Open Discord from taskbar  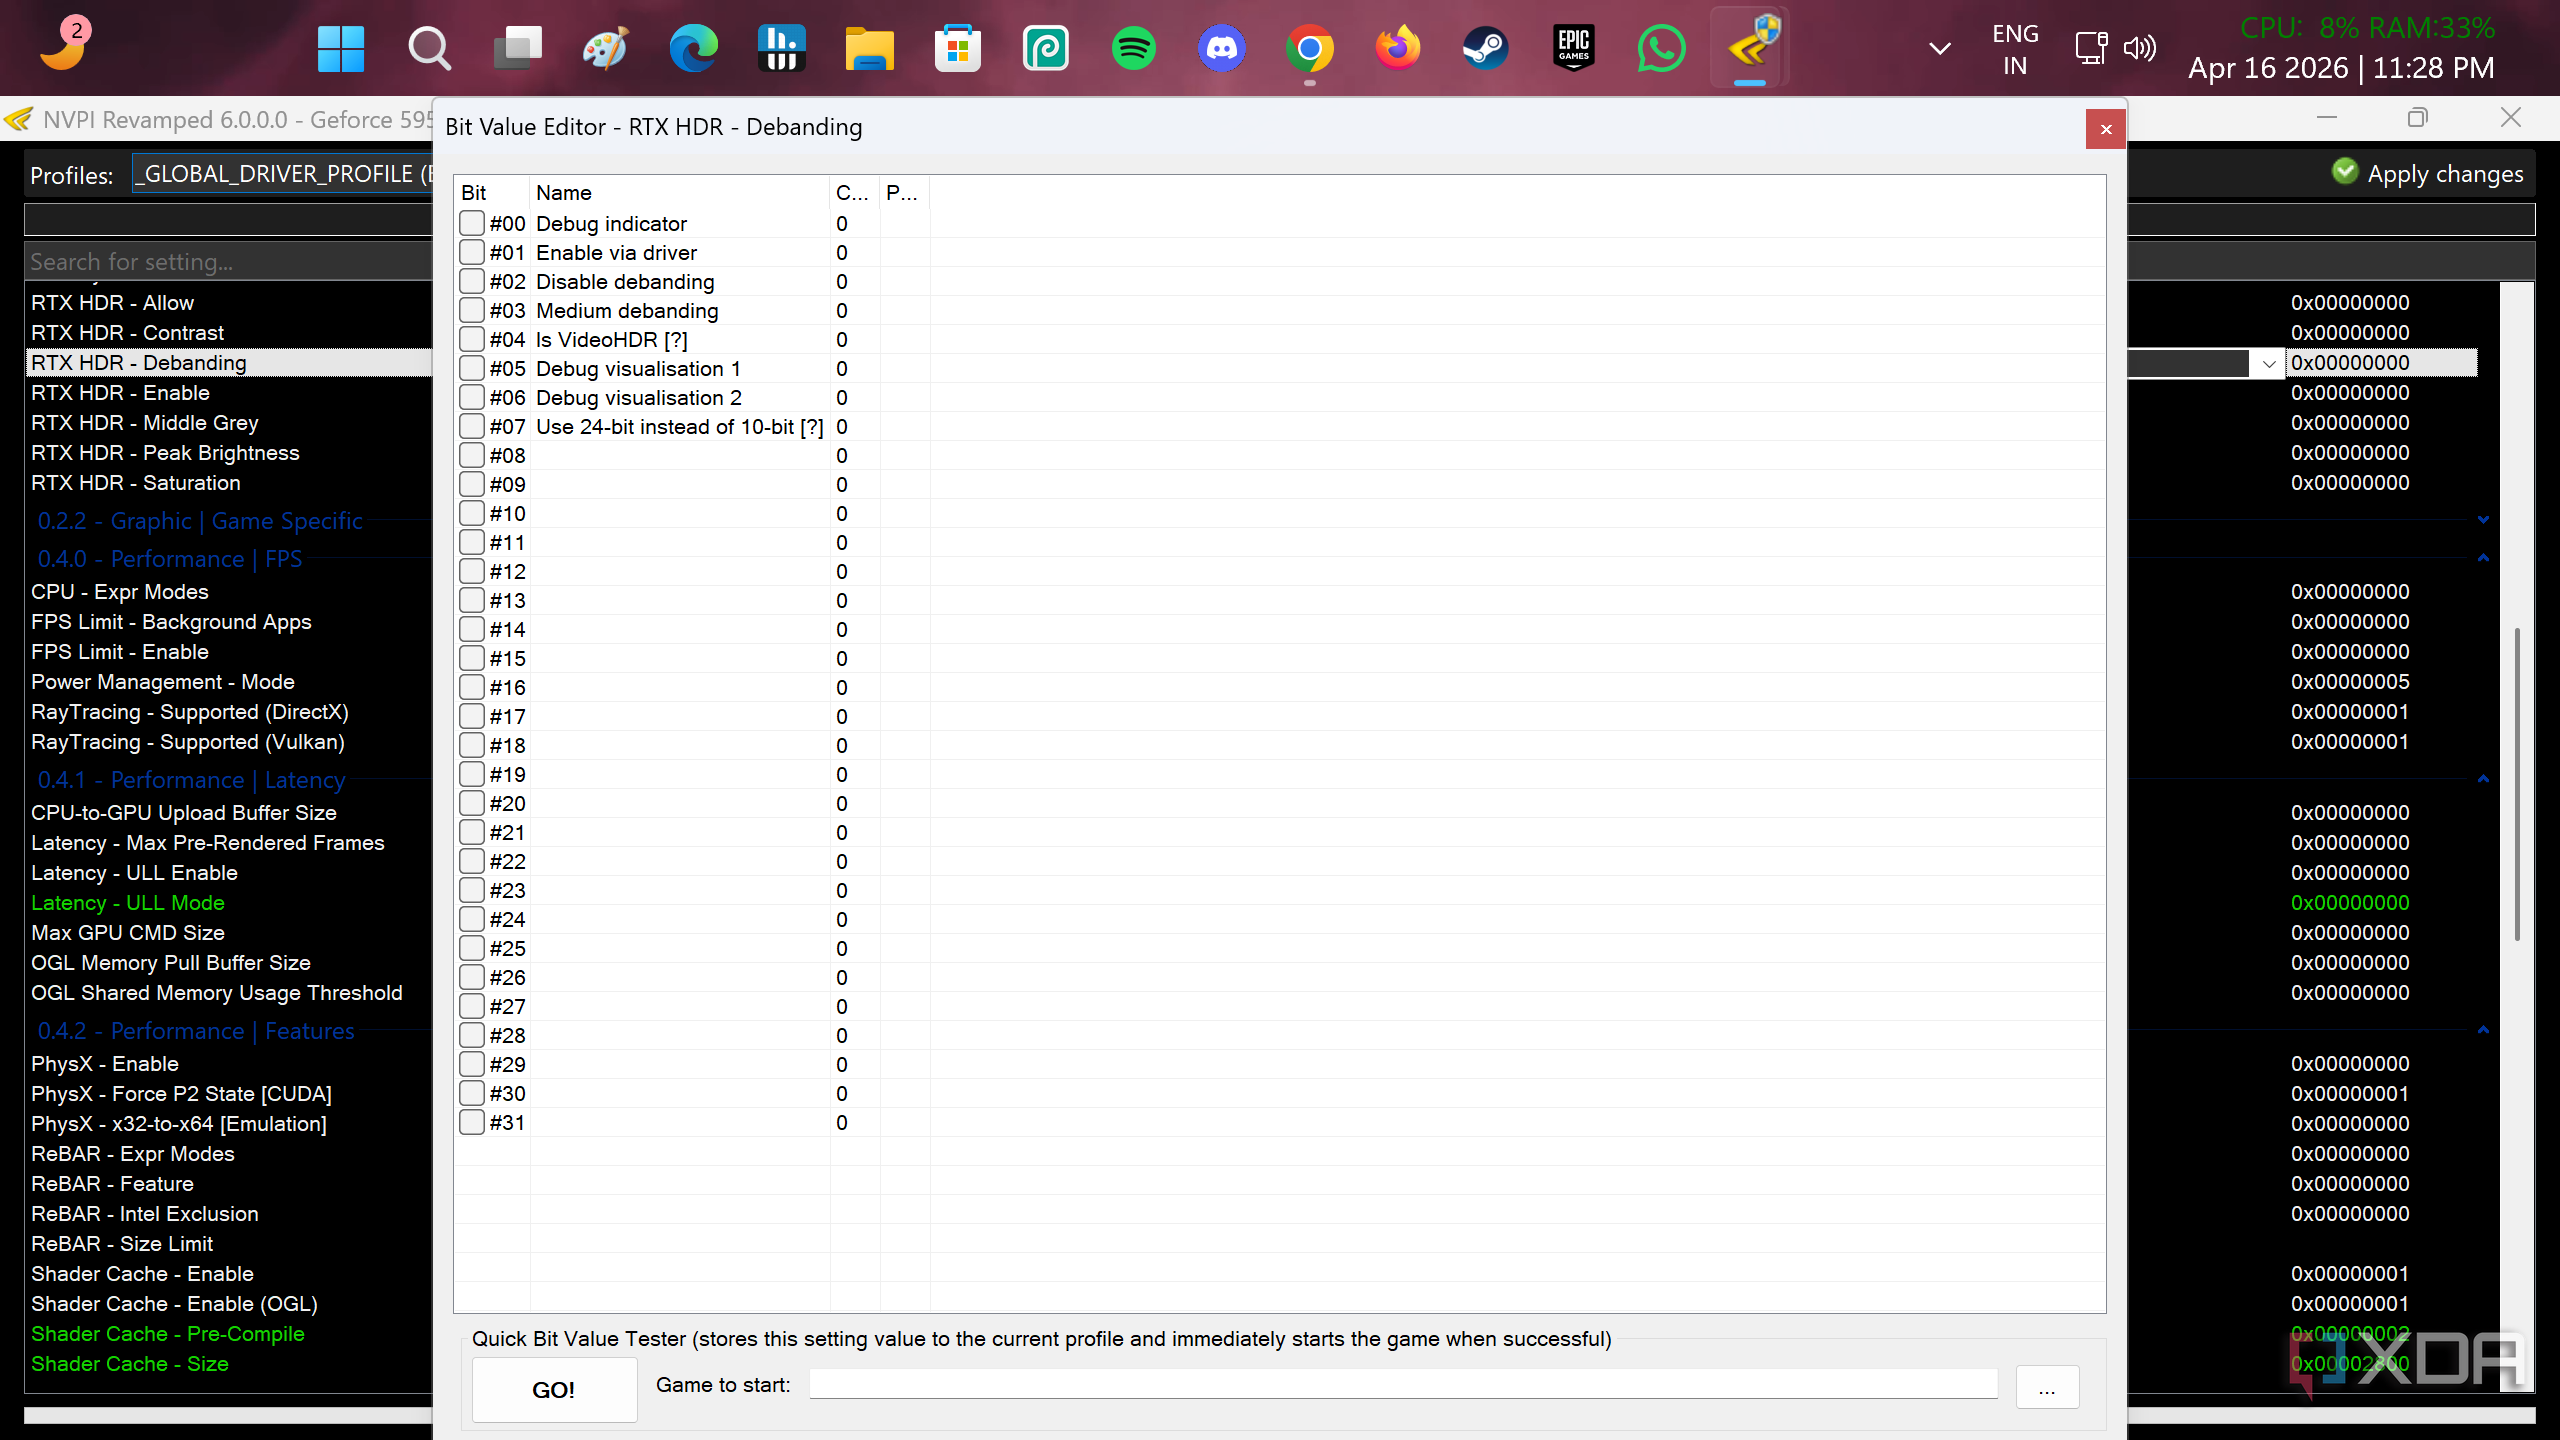coord(1221,49)
